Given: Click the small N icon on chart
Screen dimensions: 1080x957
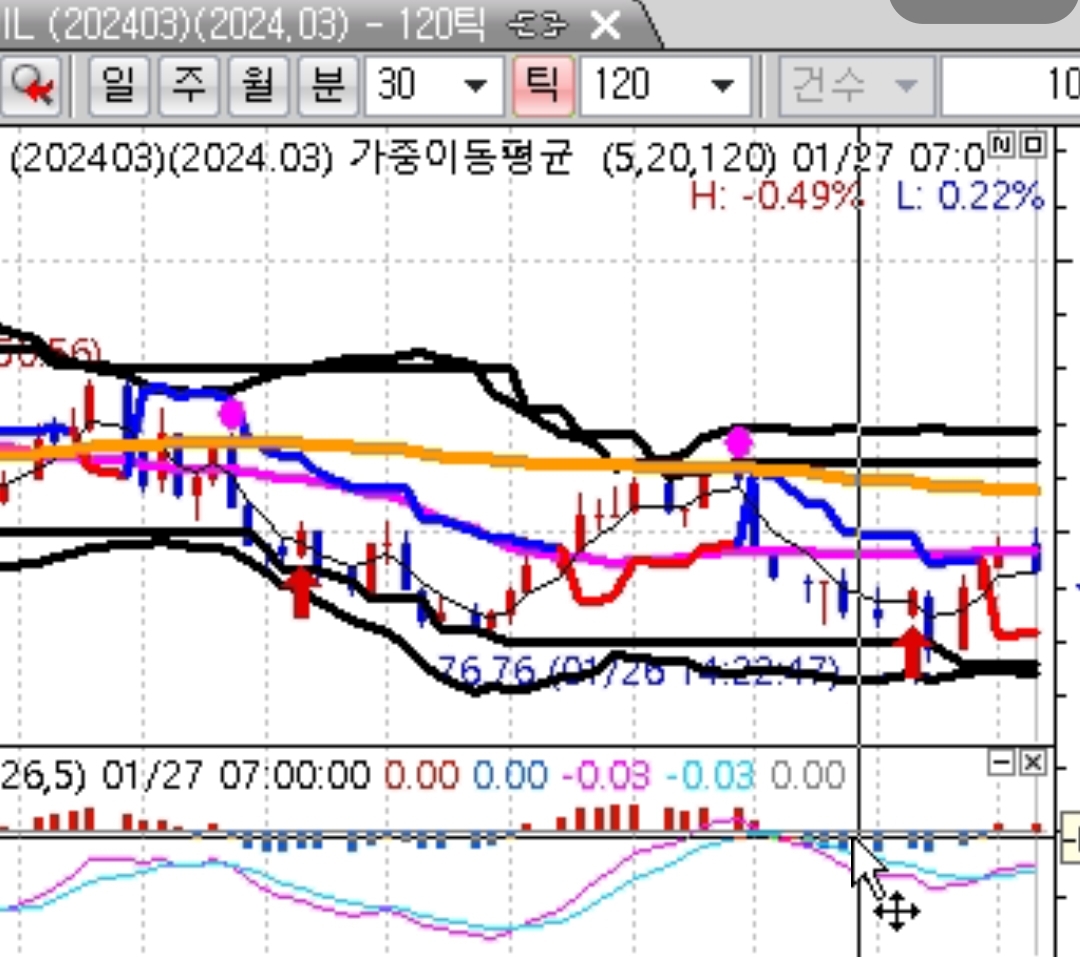Looking at the screenshot, I should point(1002,146).
